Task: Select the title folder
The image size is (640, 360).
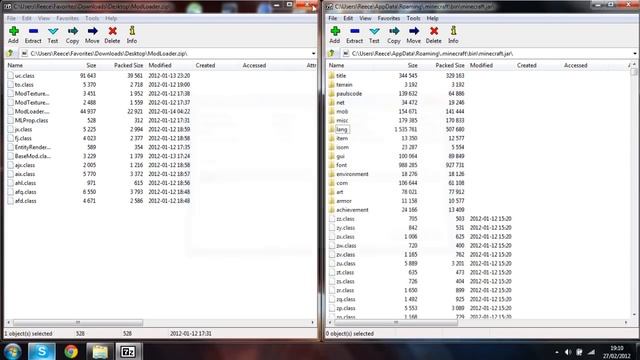Action: tap(341, 76)
